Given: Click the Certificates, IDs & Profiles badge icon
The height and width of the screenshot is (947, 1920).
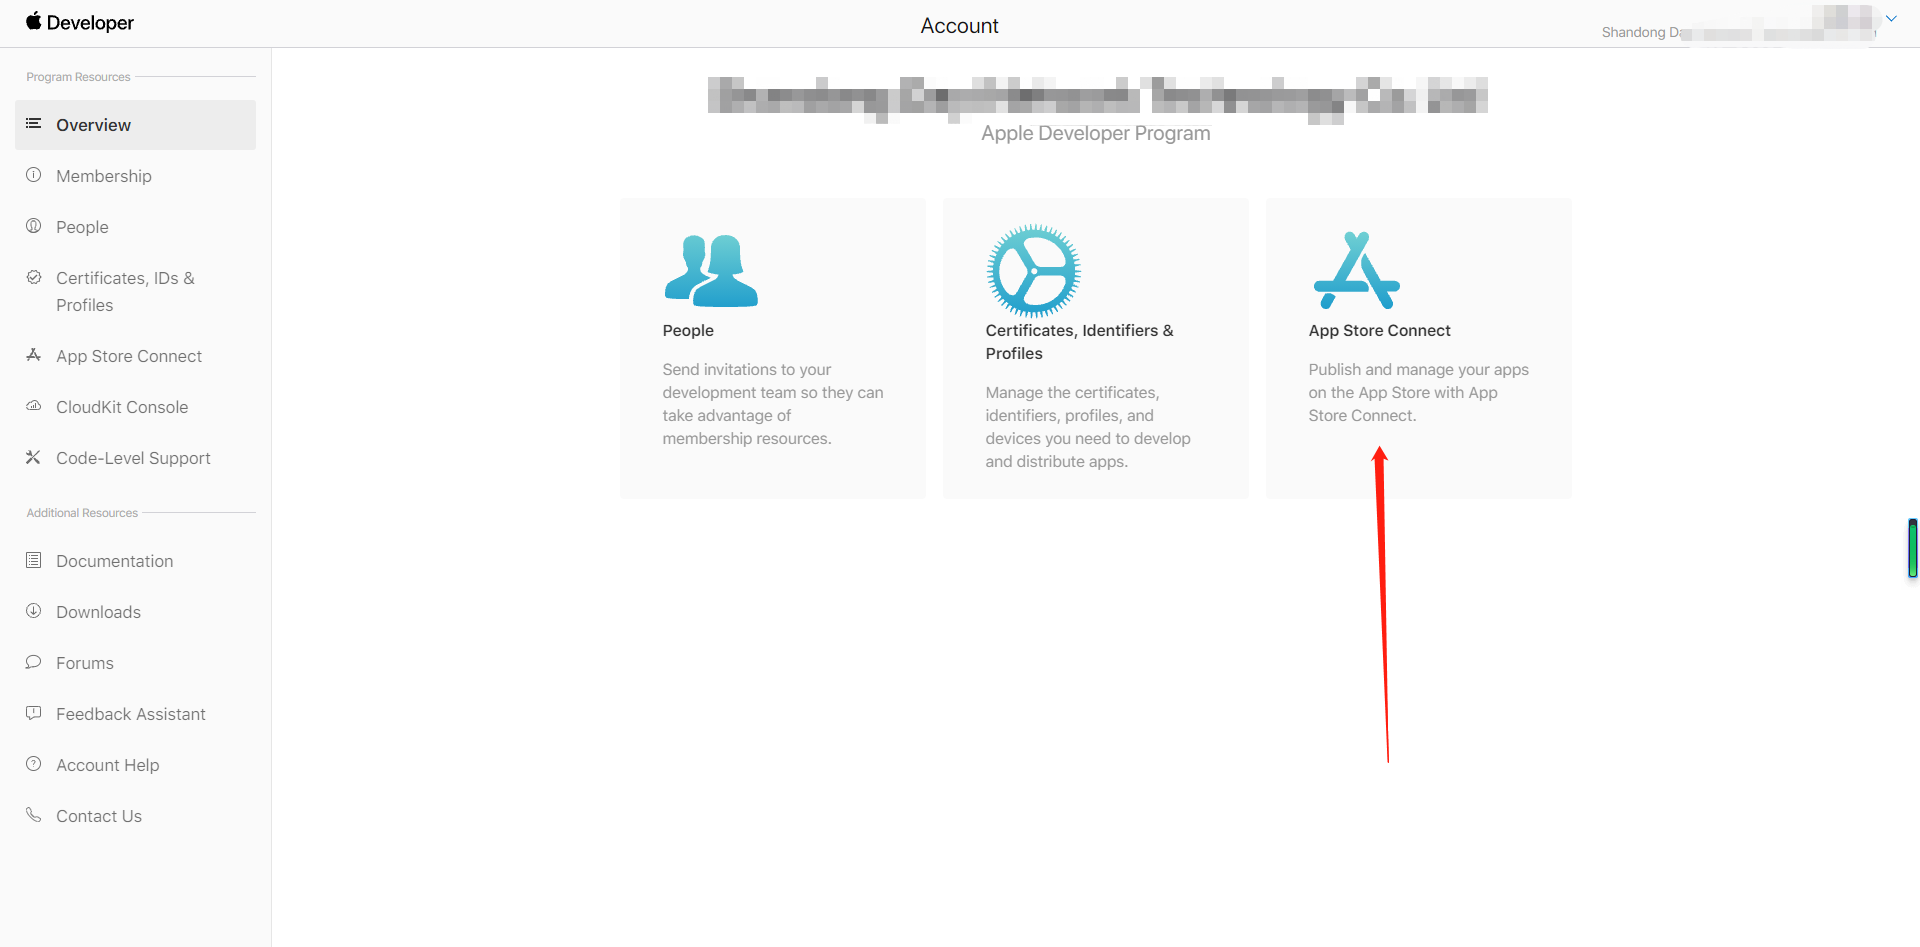Looking at the screenshot, I should point(33,277).
